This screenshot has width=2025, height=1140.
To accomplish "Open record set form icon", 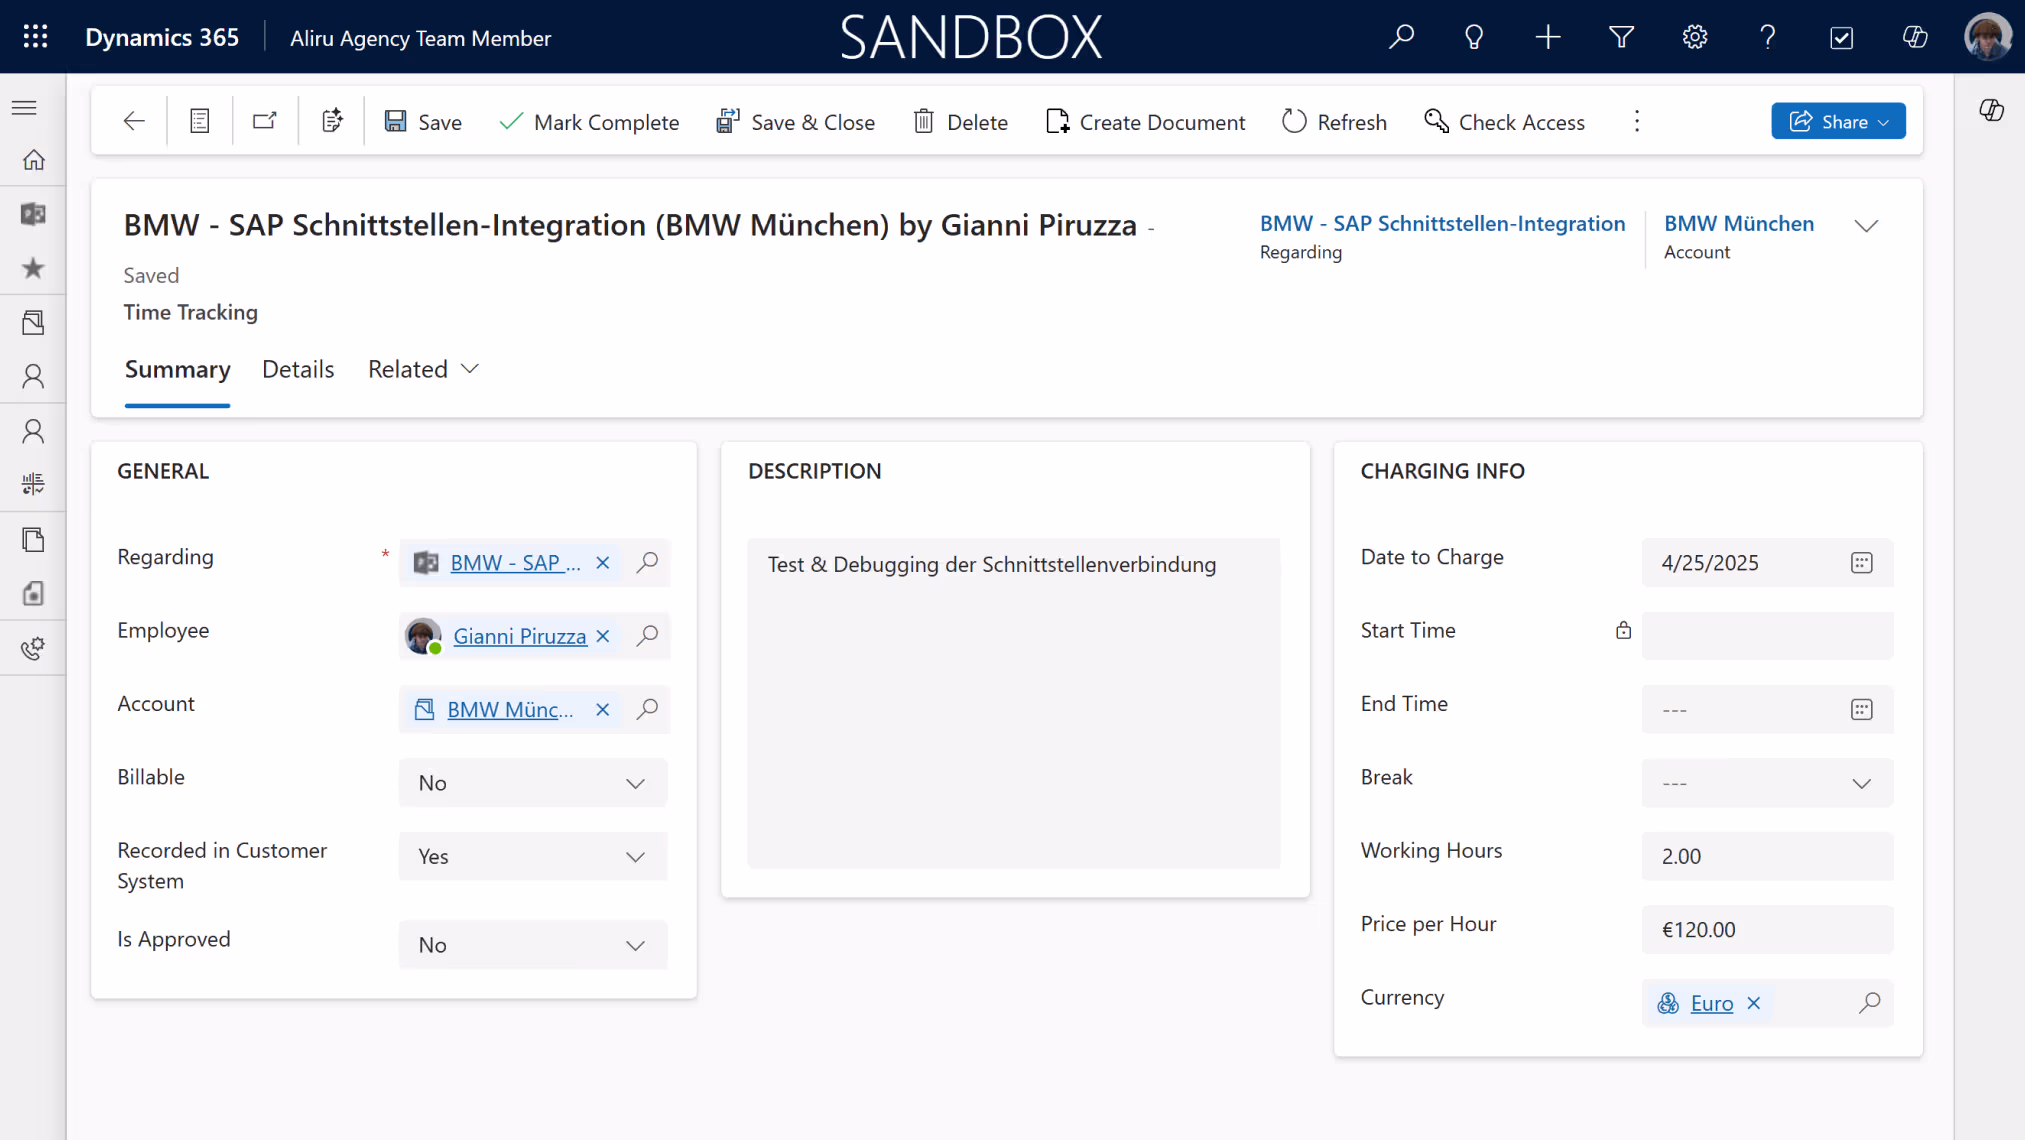I will [x=199, y=121].
